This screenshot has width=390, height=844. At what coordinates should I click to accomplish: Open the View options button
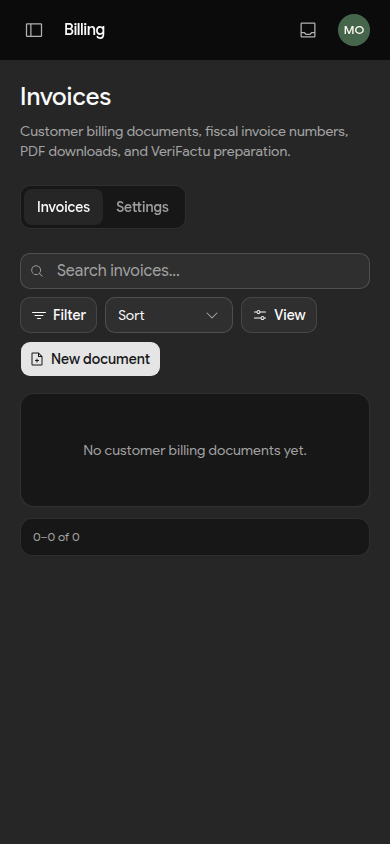pyautogui.click(x=279, y=315)
